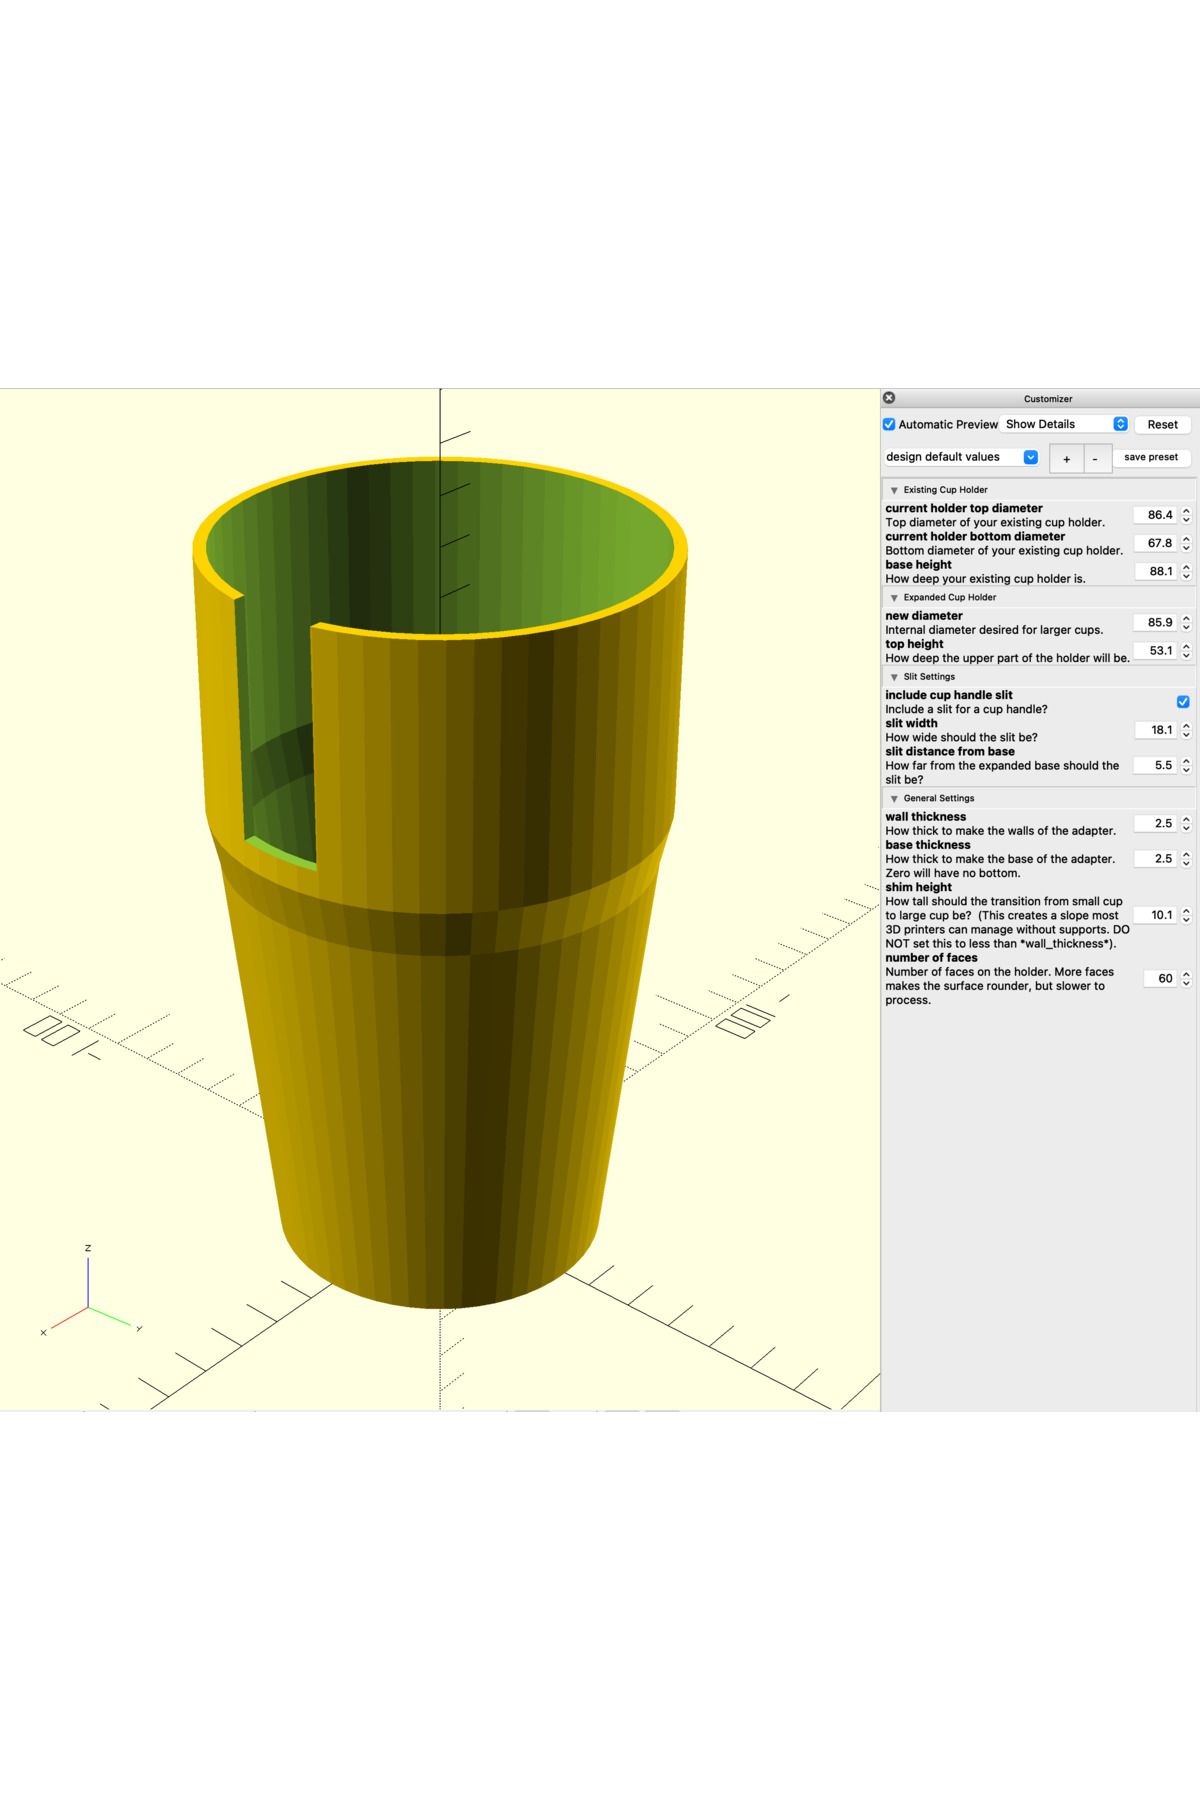Click the Reset button

(1162, 424)
